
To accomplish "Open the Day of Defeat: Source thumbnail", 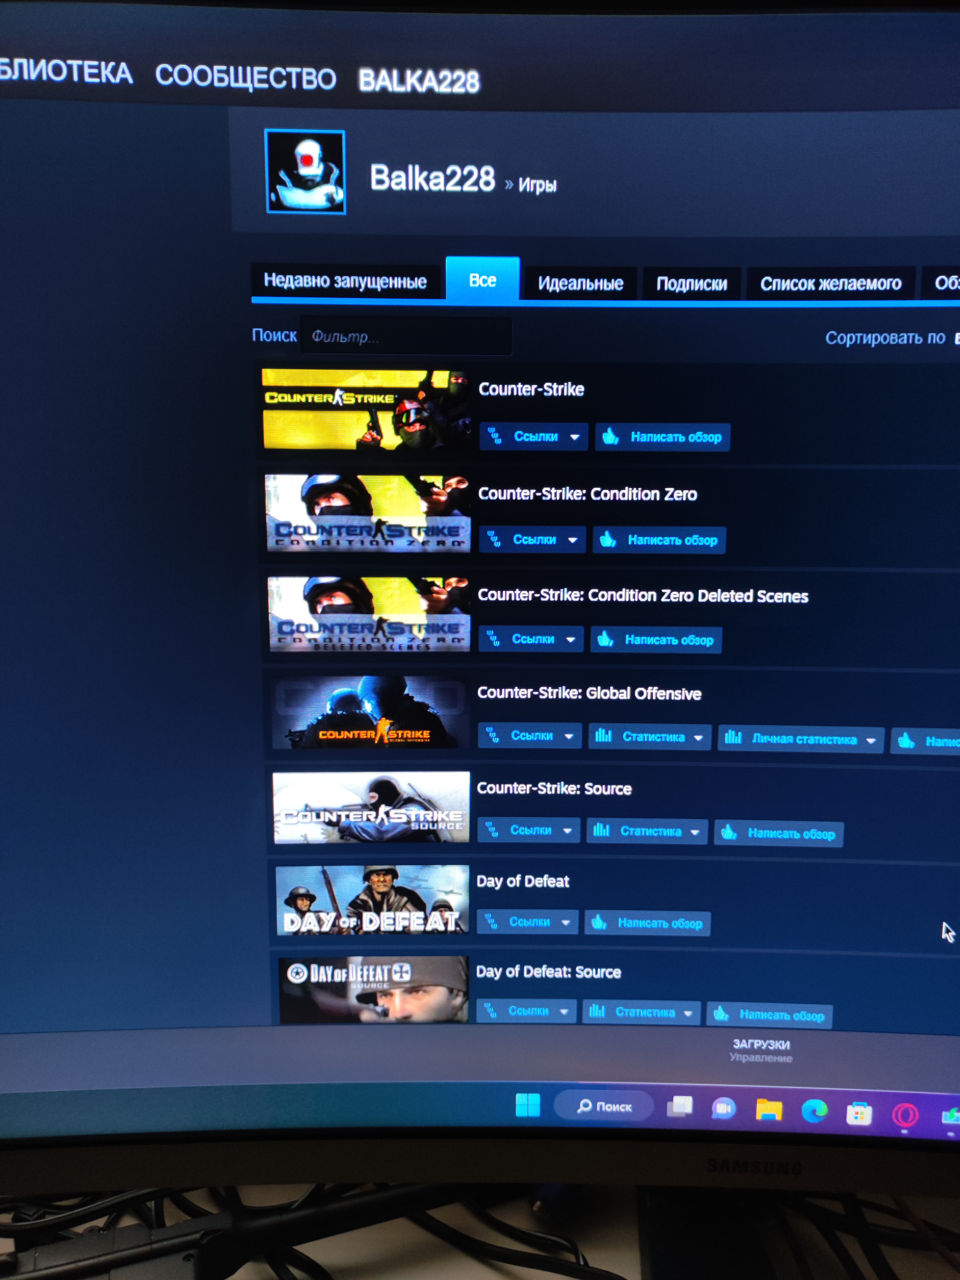I will [x=373, y=990].
